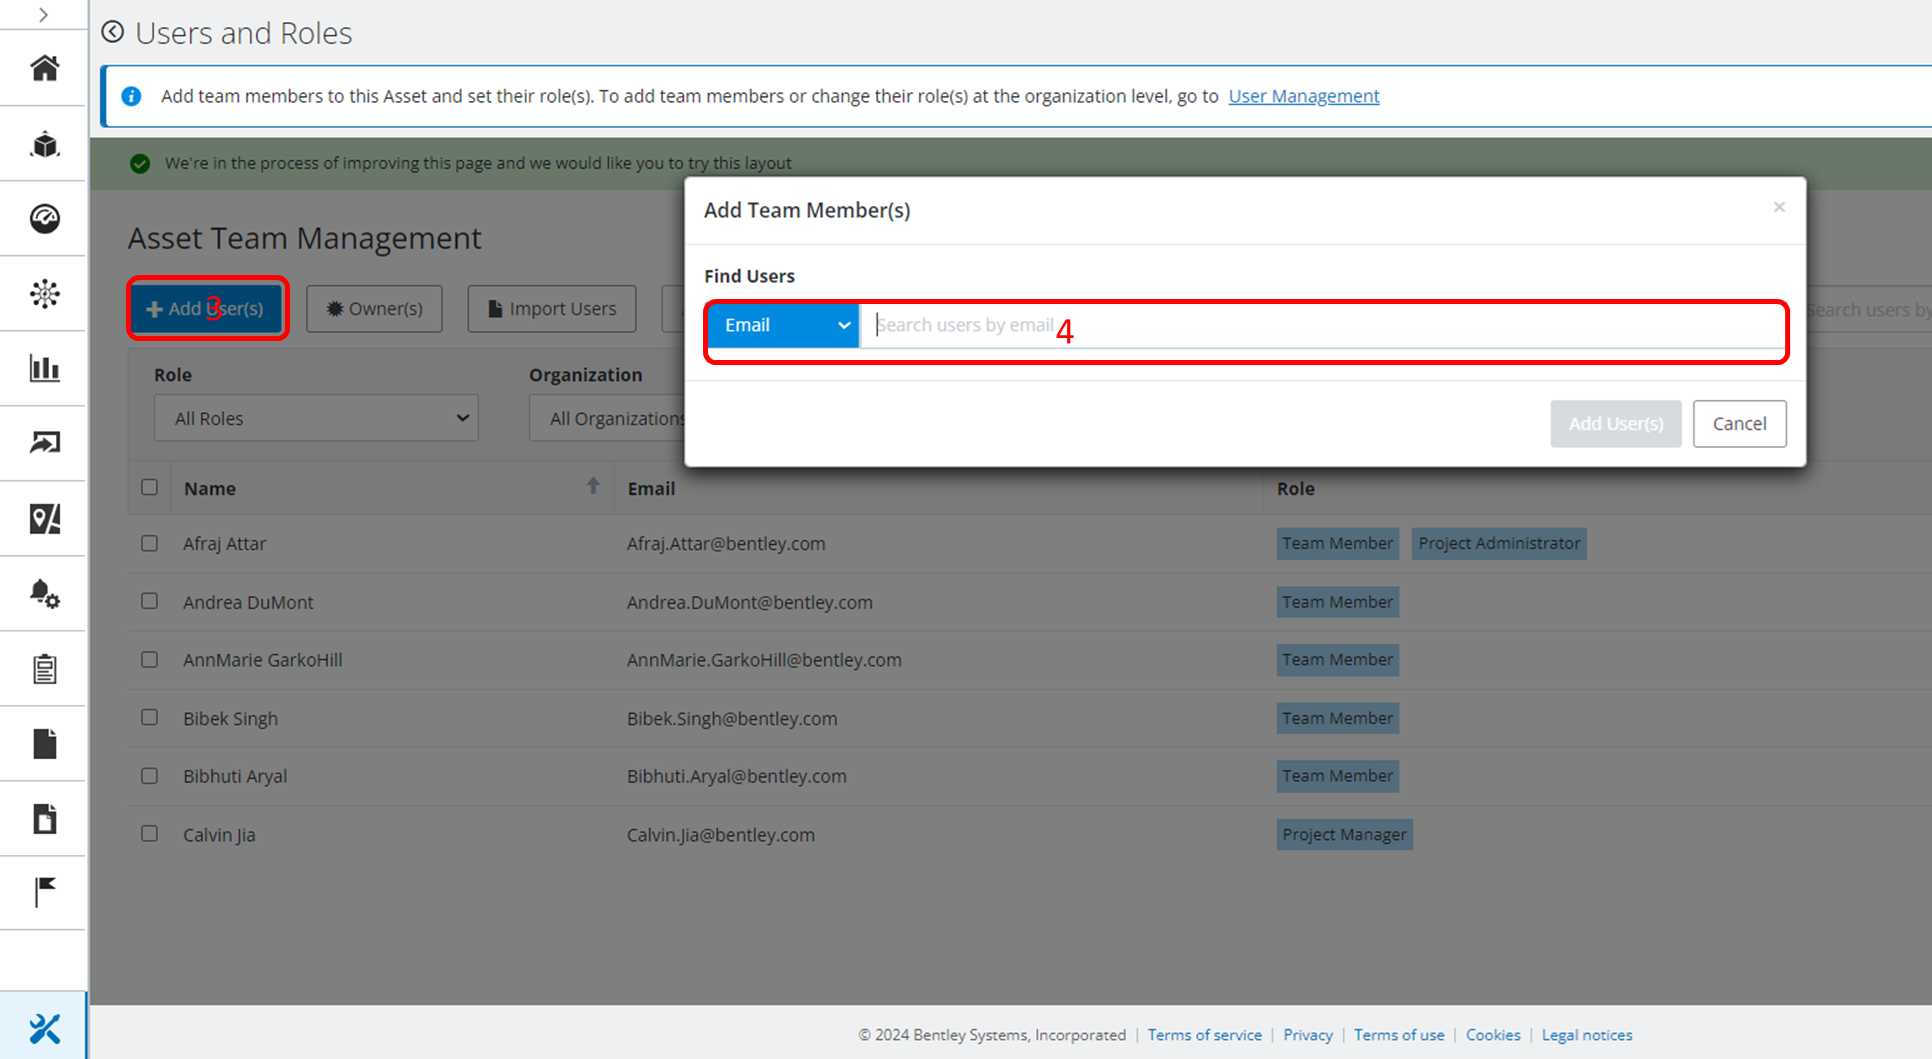Open the User Management link
1932x1059 pixels.
1303,96
